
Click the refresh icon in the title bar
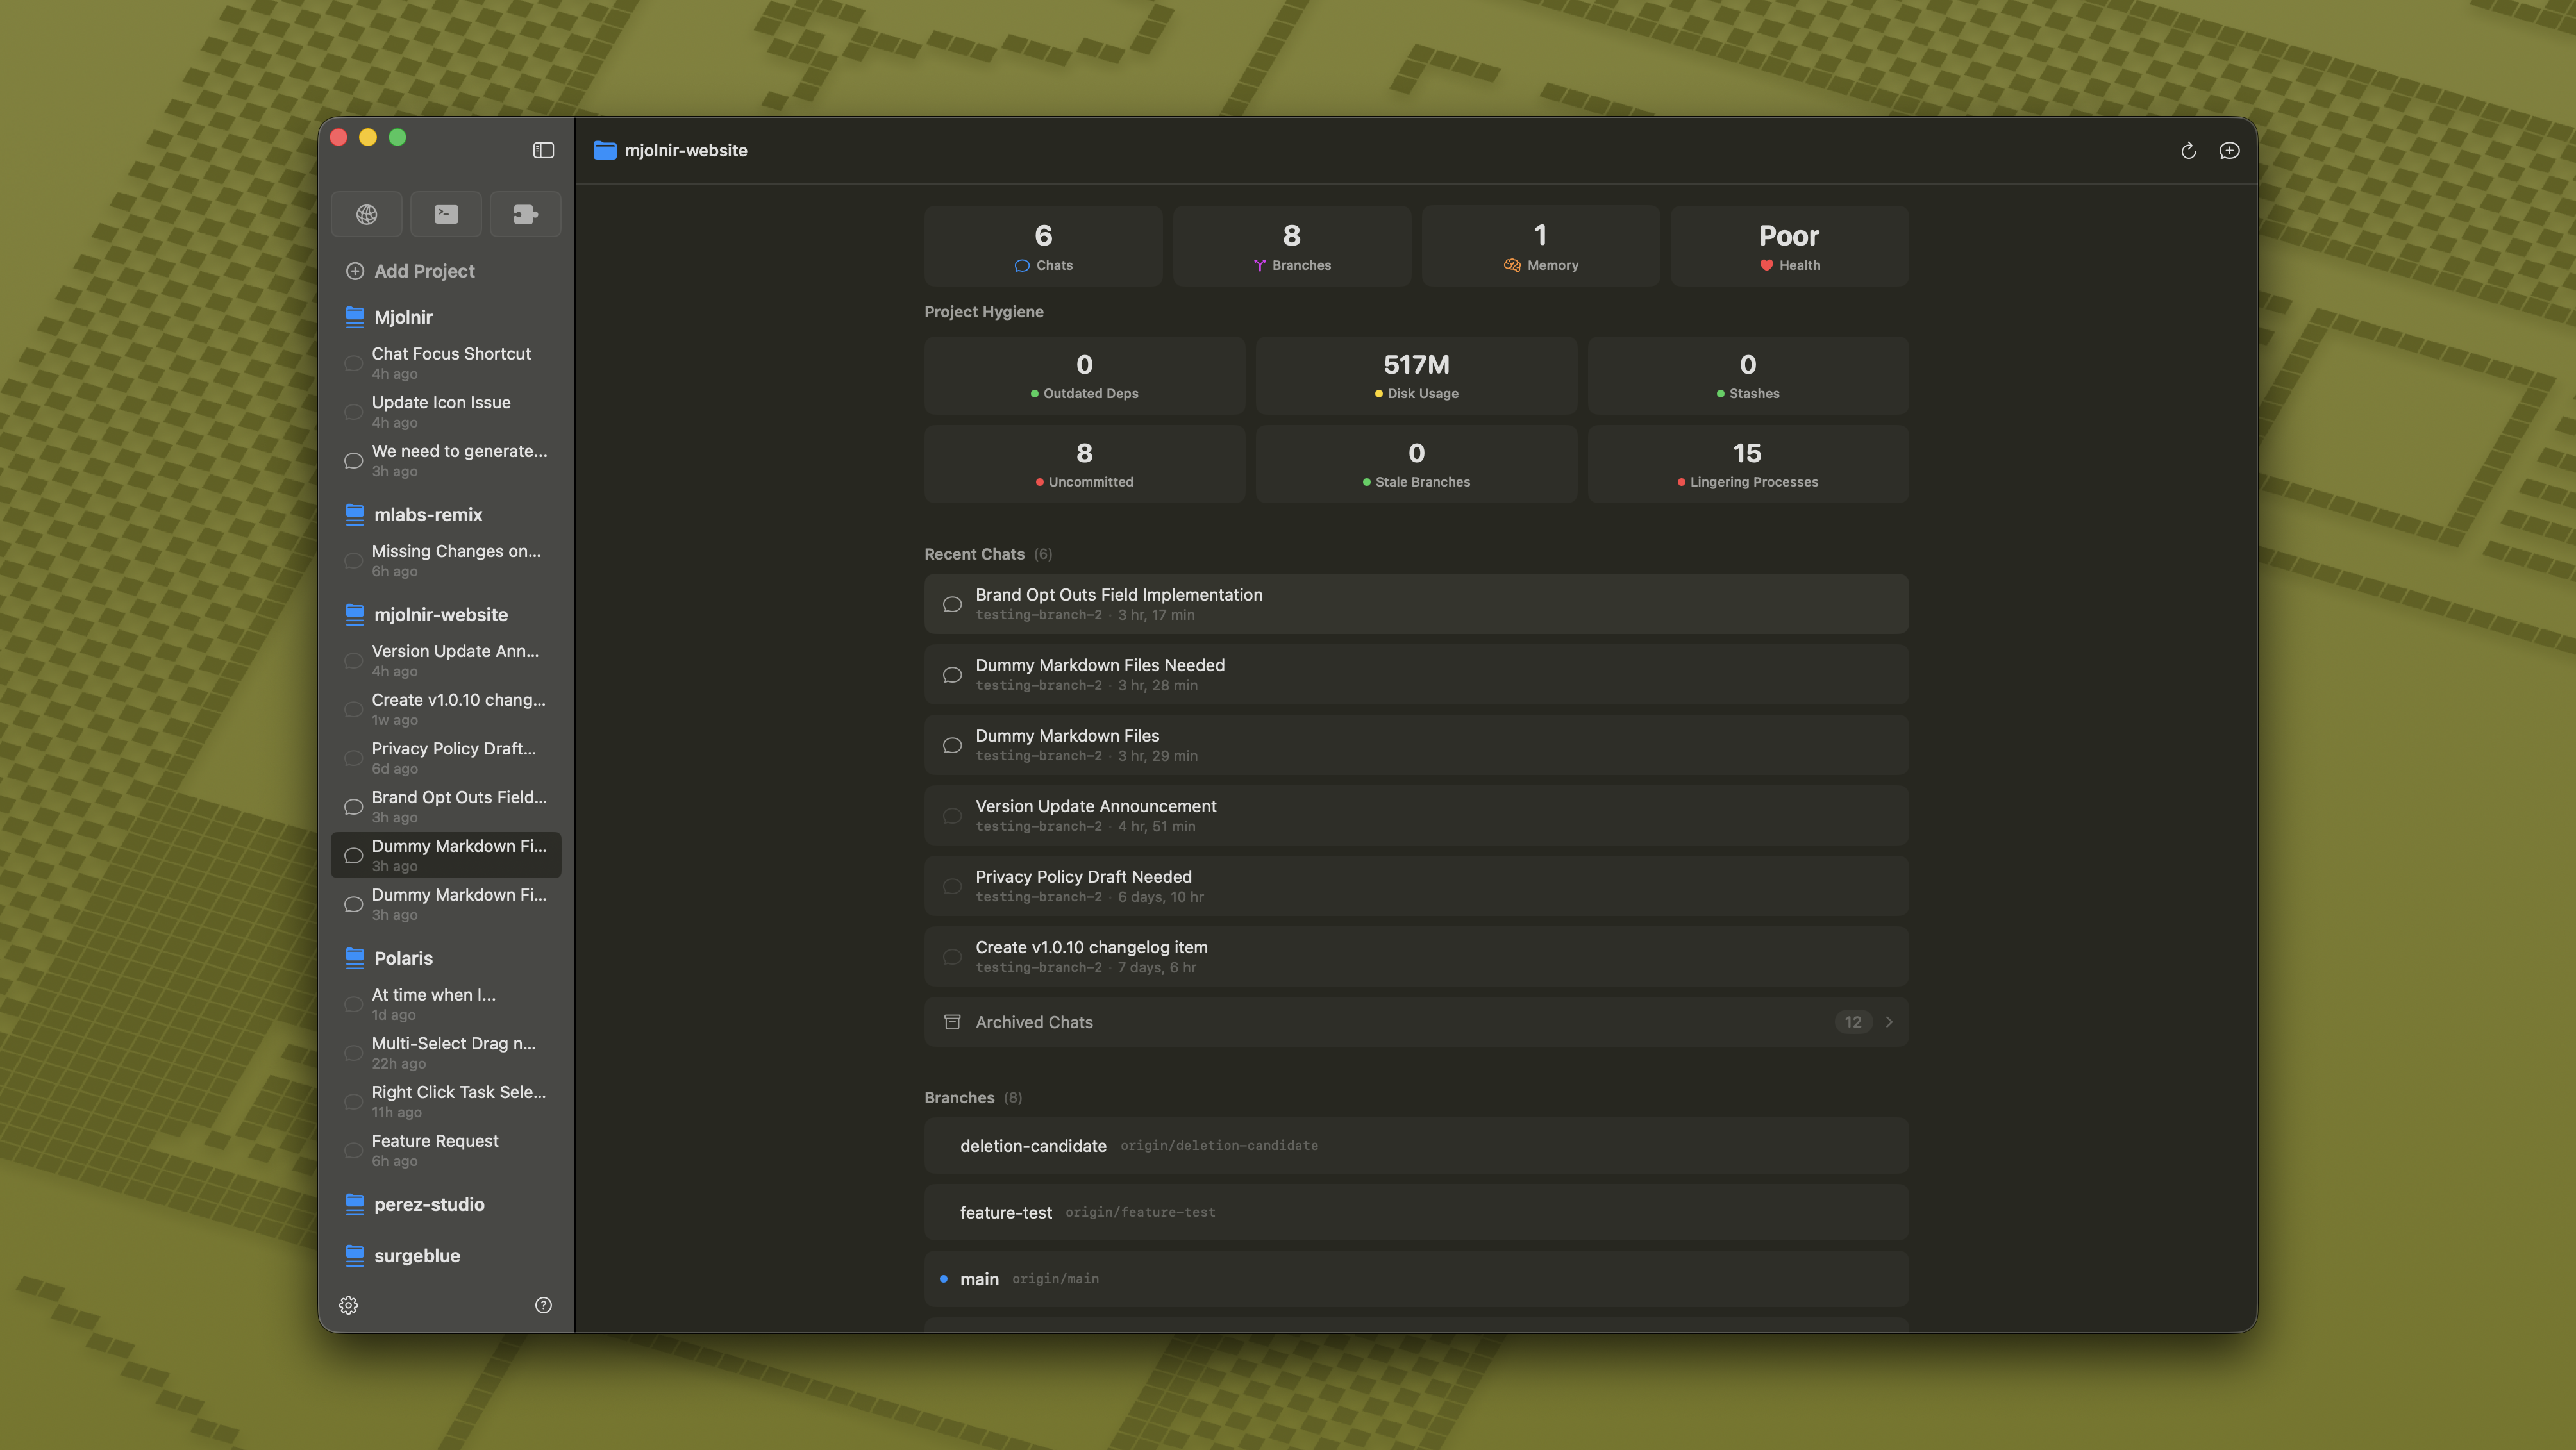(x=2188, y=150)
